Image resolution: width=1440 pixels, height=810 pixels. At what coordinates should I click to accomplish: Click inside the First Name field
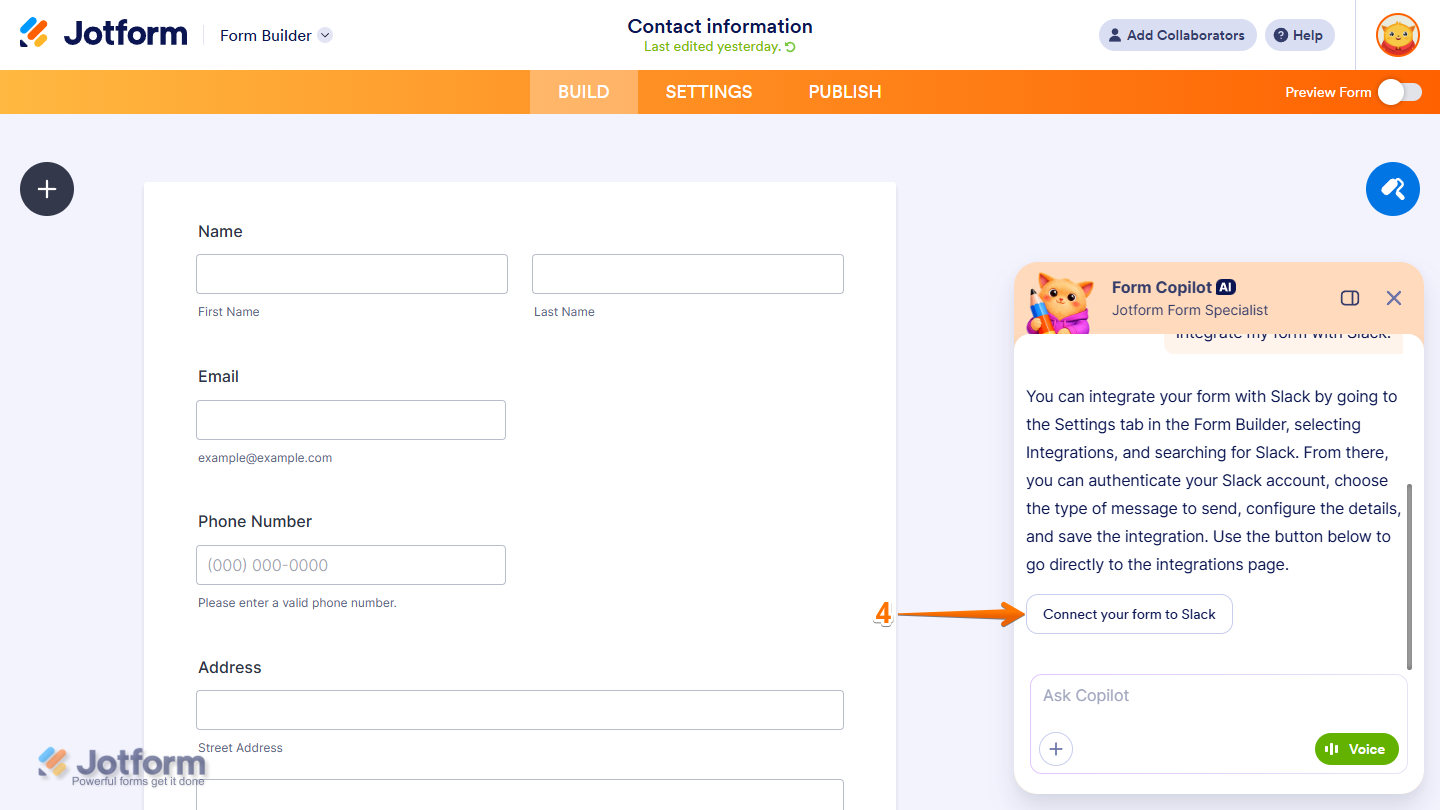pyautogui.click(x=351, y=273)
